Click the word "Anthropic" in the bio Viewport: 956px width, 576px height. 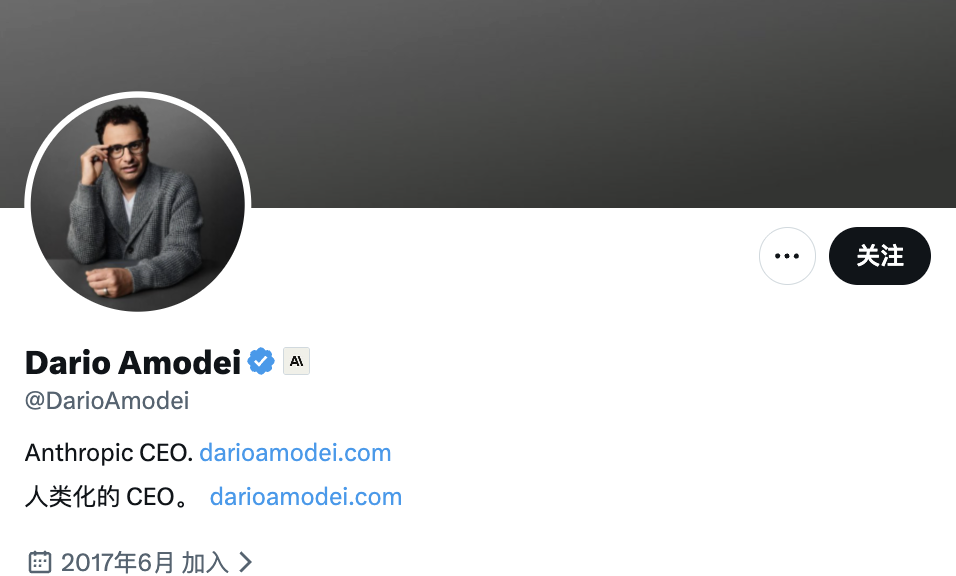(79, 453)
